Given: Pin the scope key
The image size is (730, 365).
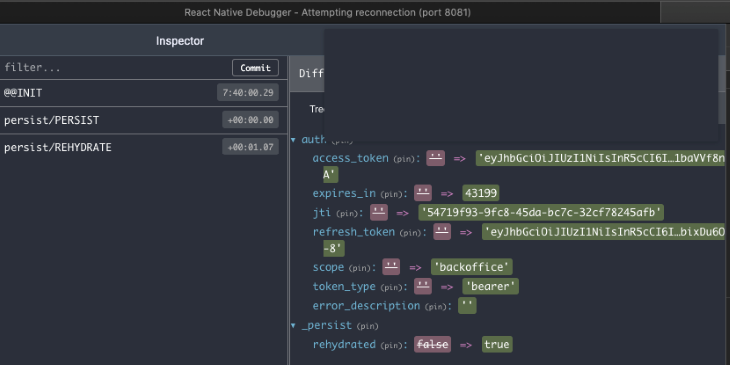Looking at the screenshot, I should [x=359, y=268].
